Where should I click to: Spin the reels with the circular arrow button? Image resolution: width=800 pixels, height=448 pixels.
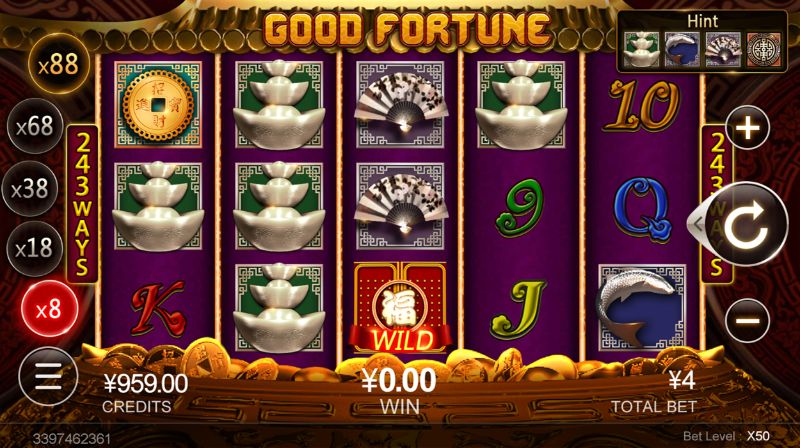pyautogui.click(x=748, y=225)
